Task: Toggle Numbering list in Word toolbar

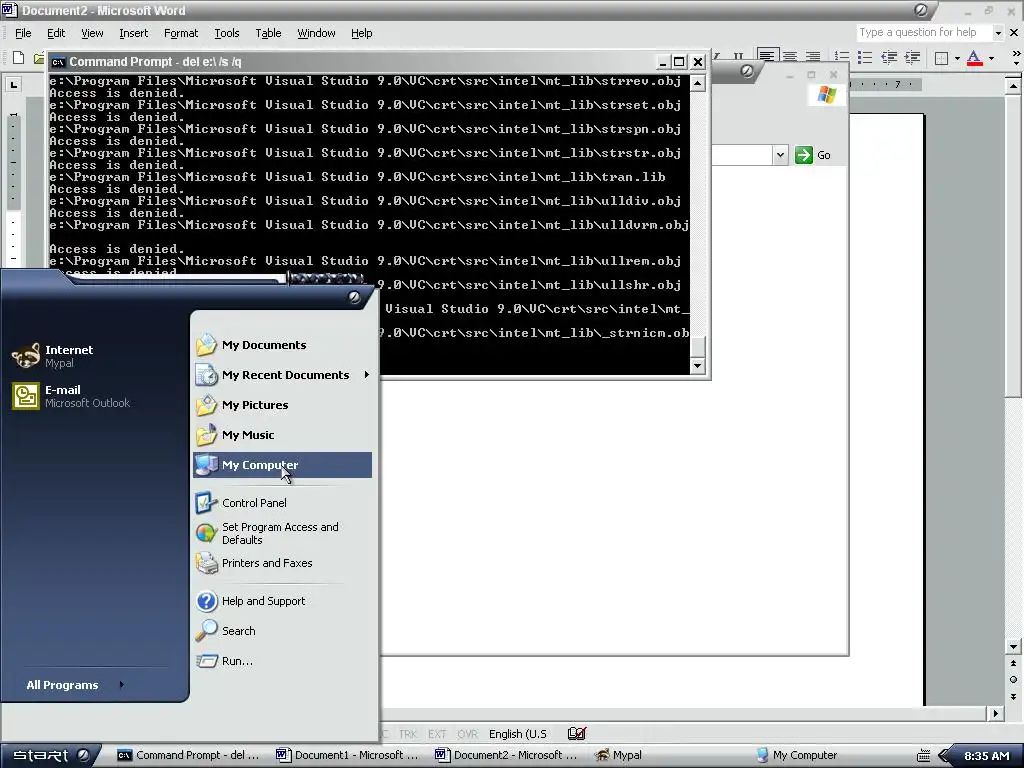Action: tap(842, 57)
